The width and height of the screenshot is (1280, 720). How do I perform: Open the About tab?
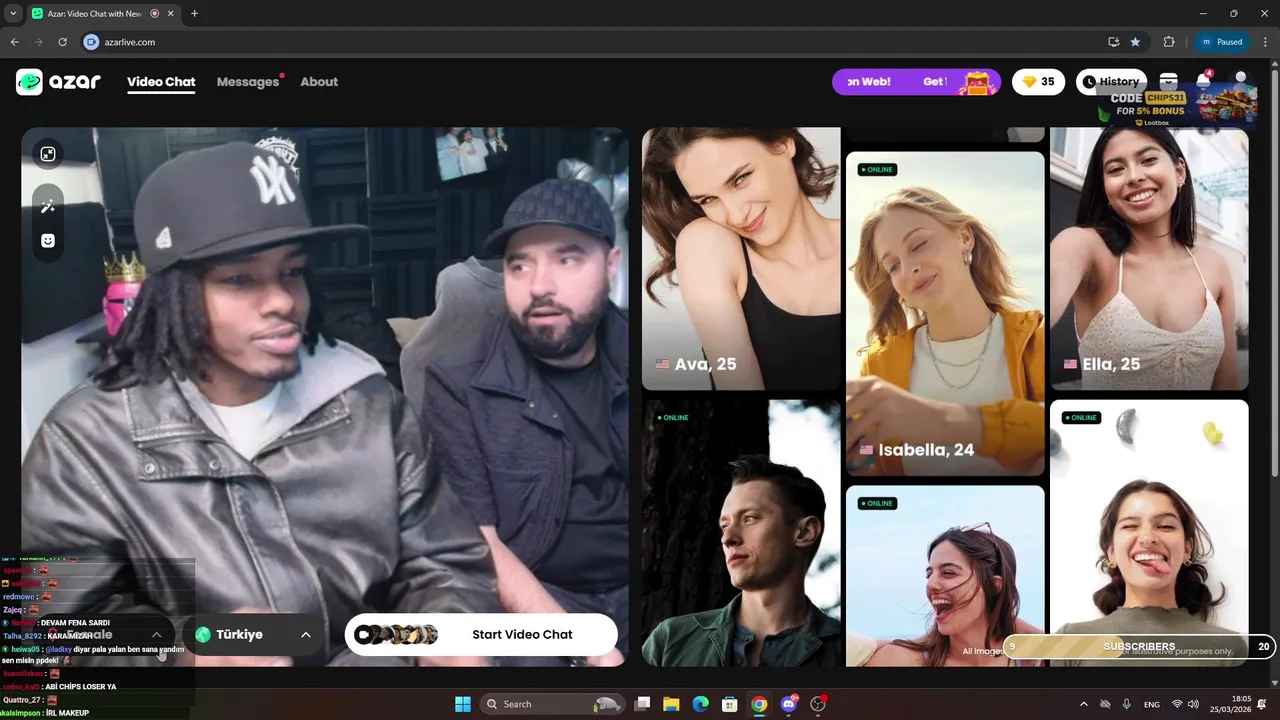coord(319,82)
